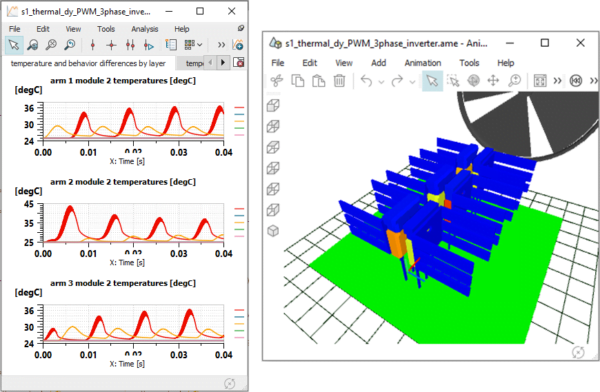Open the Animation menu

point(423,63)
